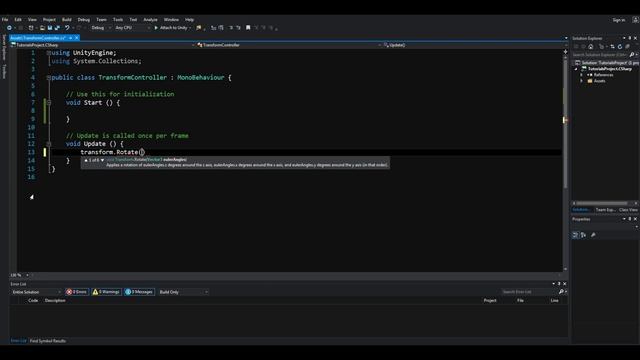
Task: Collapse the using directives outline
Action: pos(49,53)
